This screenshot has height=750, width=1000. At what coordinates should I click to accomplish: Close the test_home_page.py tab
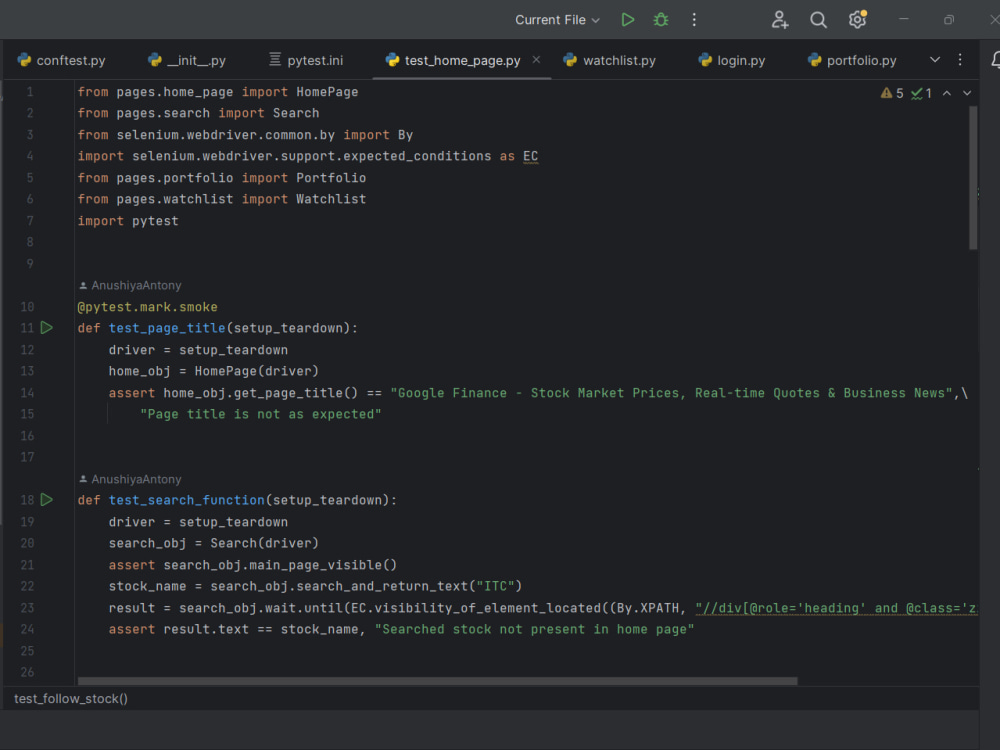point(536,61)
